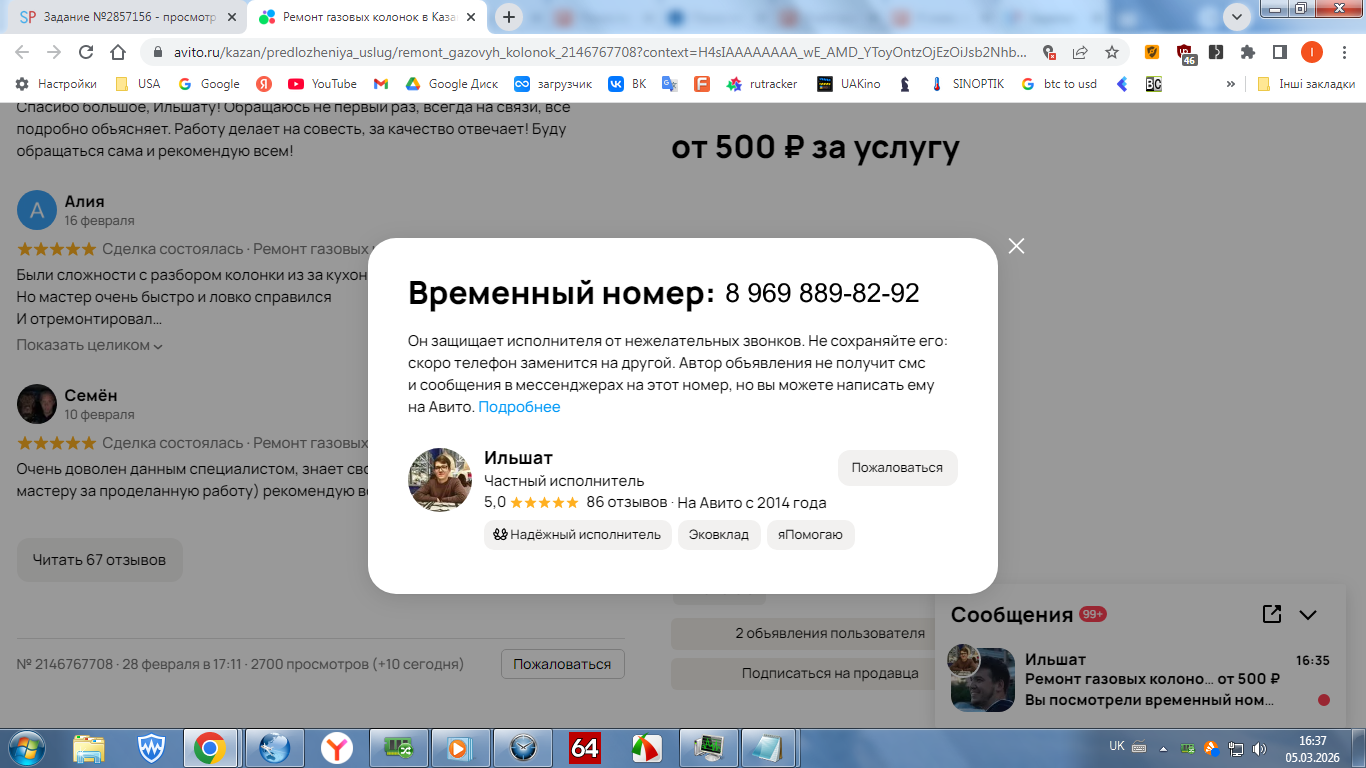Open messages in a separate window via the pop-out icon
The image size is (1366, 768).
click(x=1272, y=614)
